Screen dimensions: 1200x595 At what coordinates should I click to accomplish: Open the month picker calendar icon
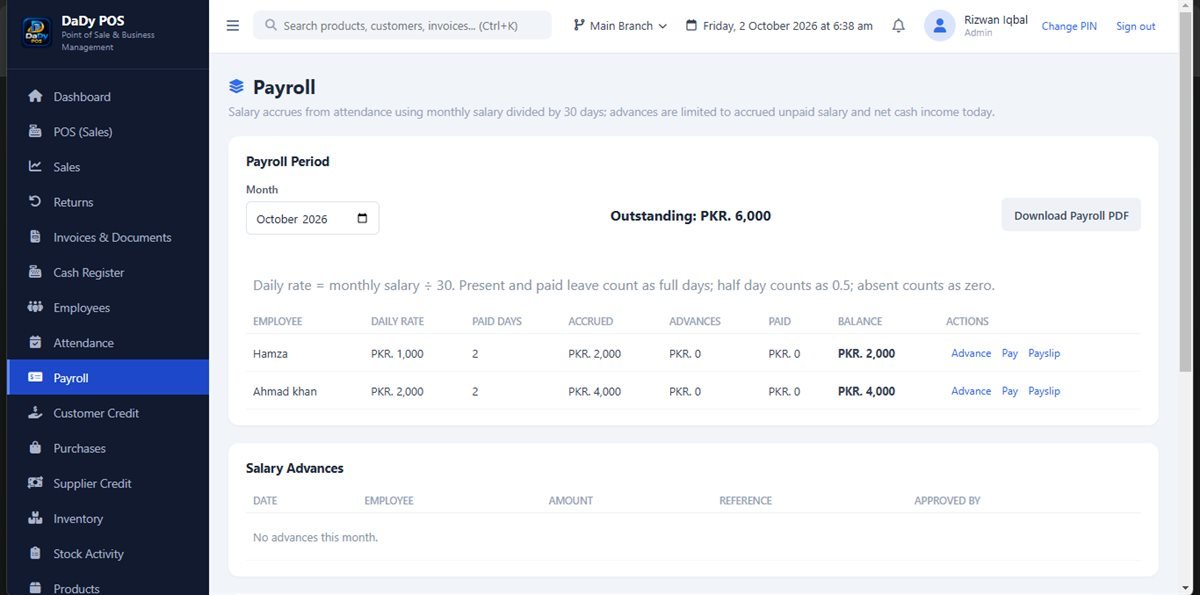tap(362, 219)
